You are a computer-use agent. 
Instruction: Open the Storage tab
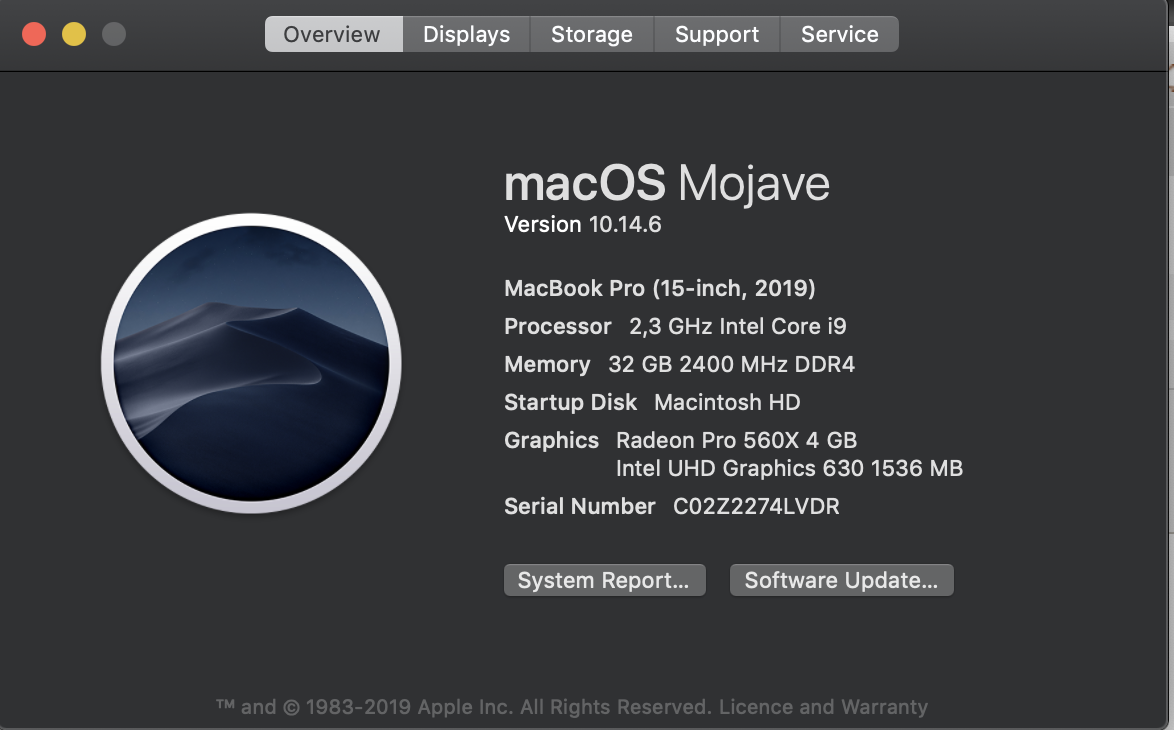(592, 34)
